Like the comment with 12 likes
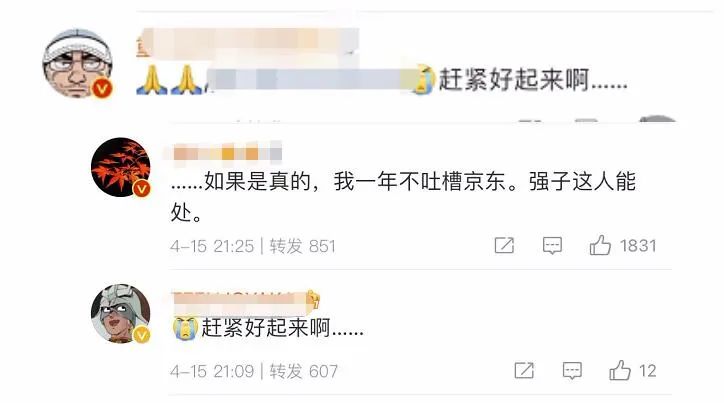The width and height of the screenshot is (724, 403). pyautogui.click(x=620, y=370)
